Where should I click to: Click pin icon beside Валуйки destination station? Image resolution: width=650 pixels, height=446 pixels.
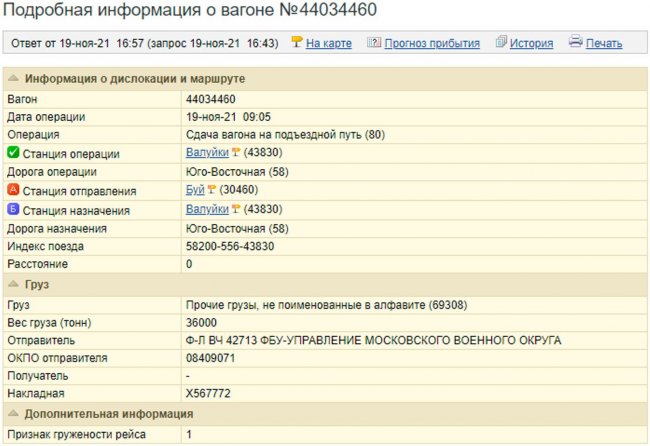tap(237, 209)
